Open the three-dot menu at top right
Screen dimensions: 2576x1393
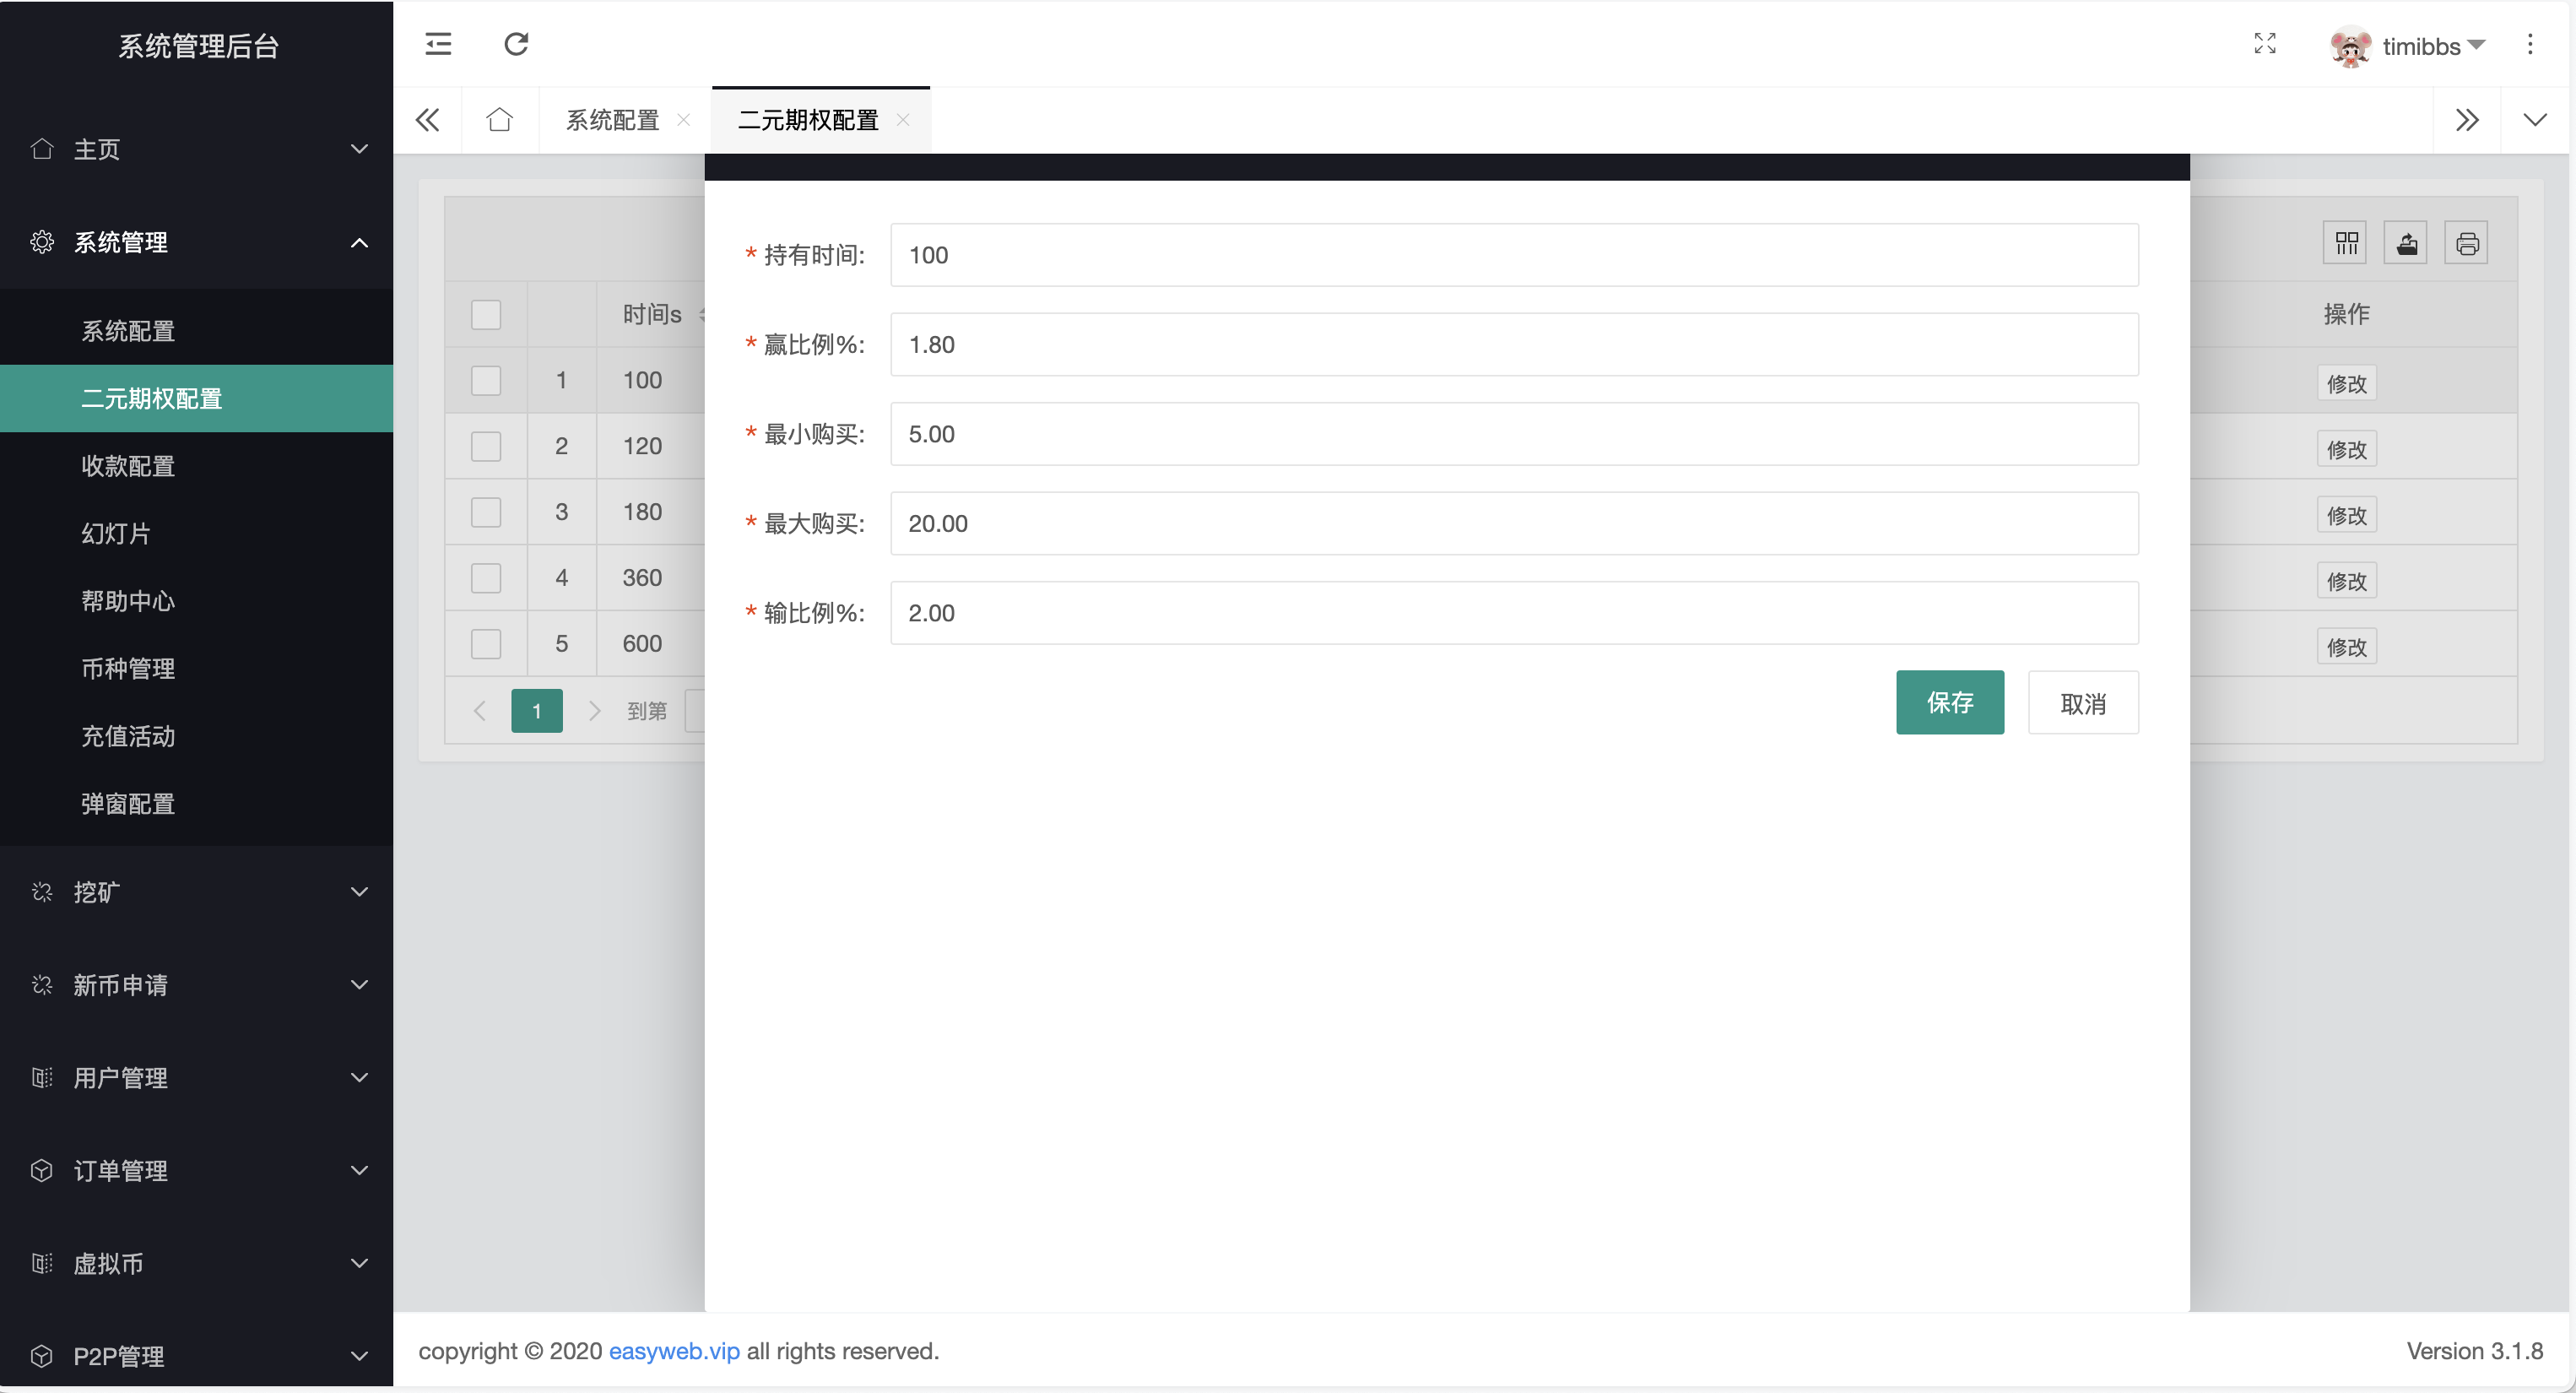(2530, 45)
